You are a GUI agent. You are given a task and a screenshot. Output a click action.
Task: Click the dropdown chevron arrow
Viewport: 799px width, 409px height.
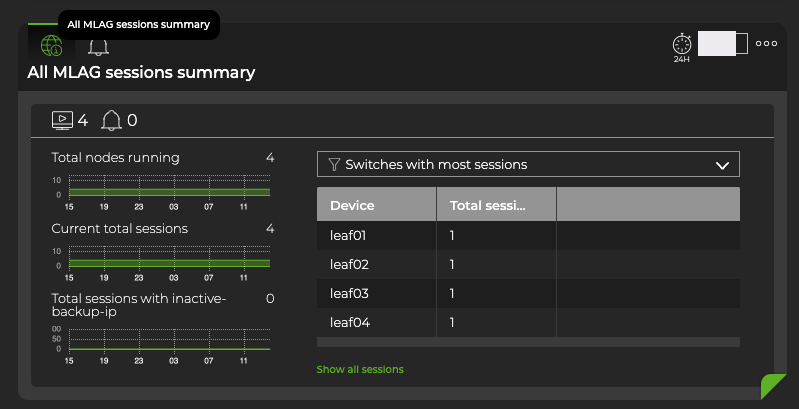pos(722,165)
